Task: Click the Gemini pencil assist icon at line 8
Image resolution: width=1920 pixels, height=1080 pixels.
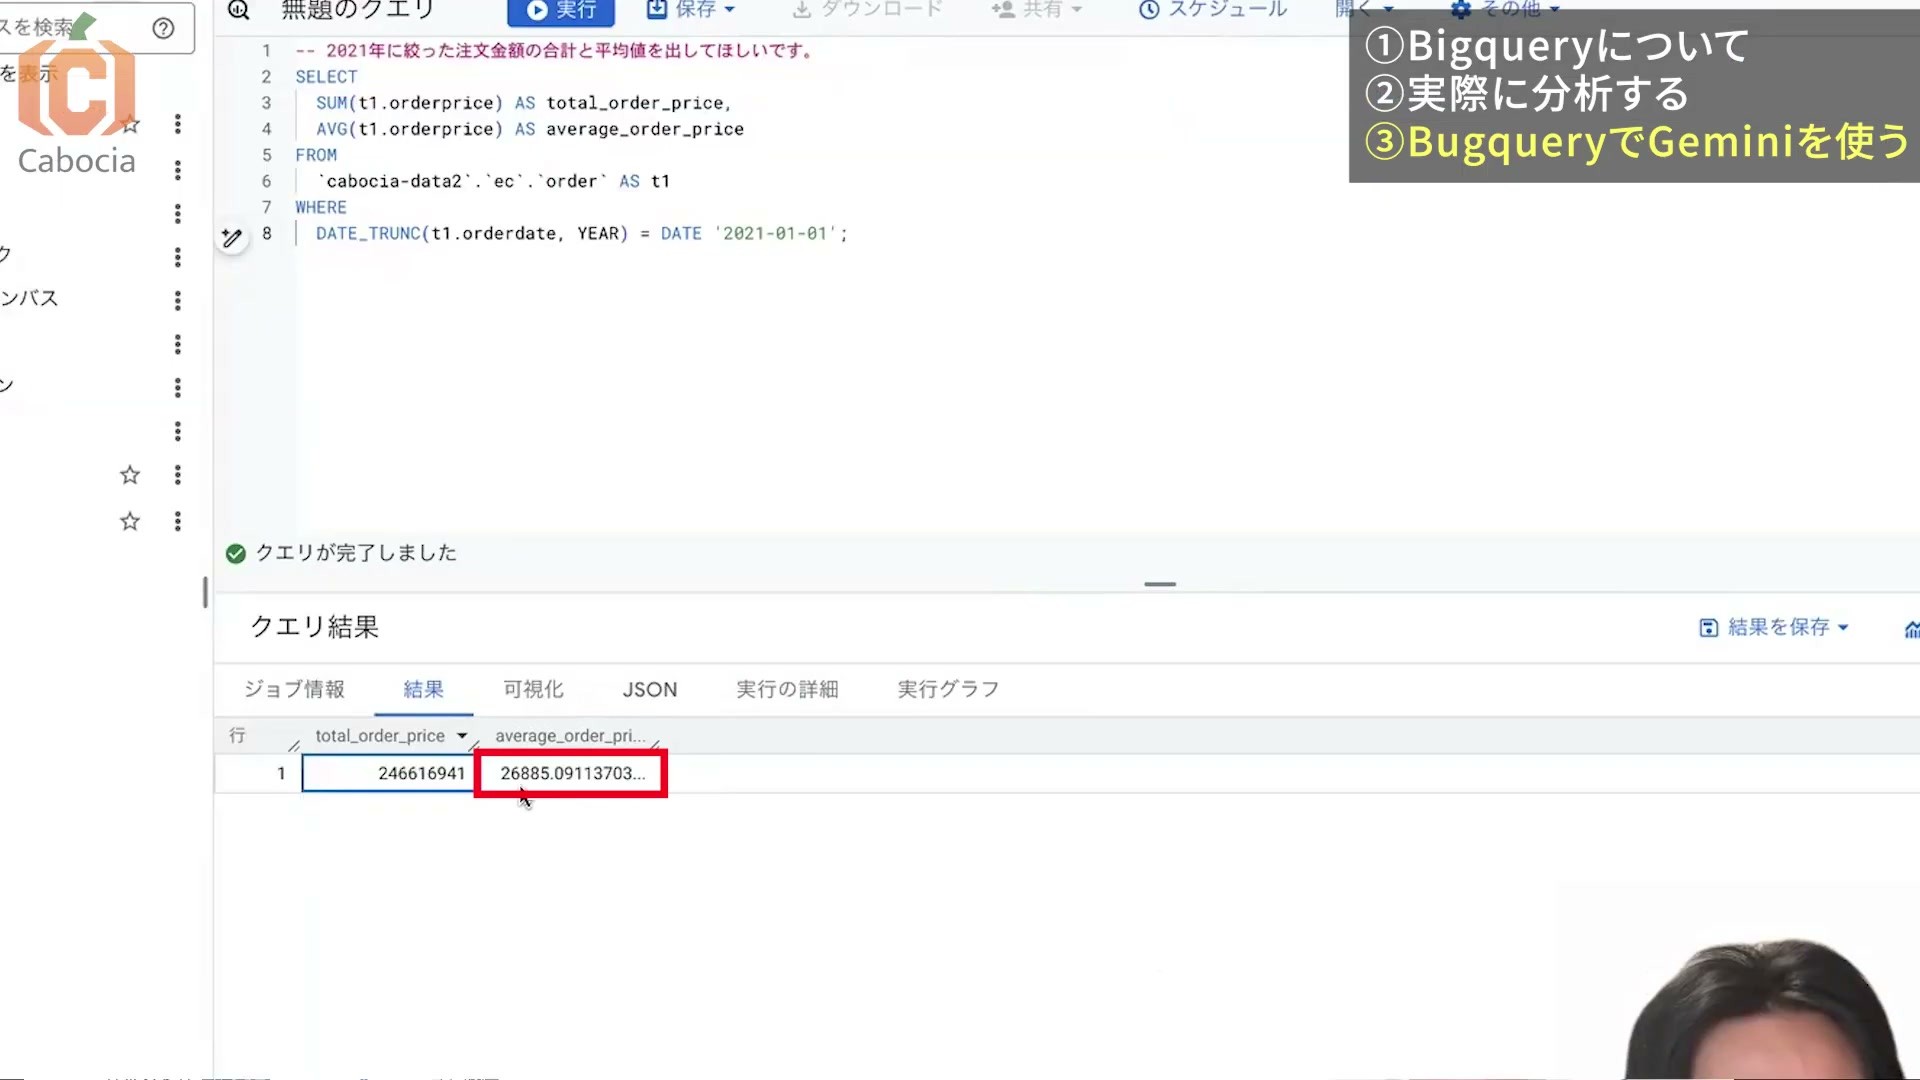Action: (x=232, y=237)
